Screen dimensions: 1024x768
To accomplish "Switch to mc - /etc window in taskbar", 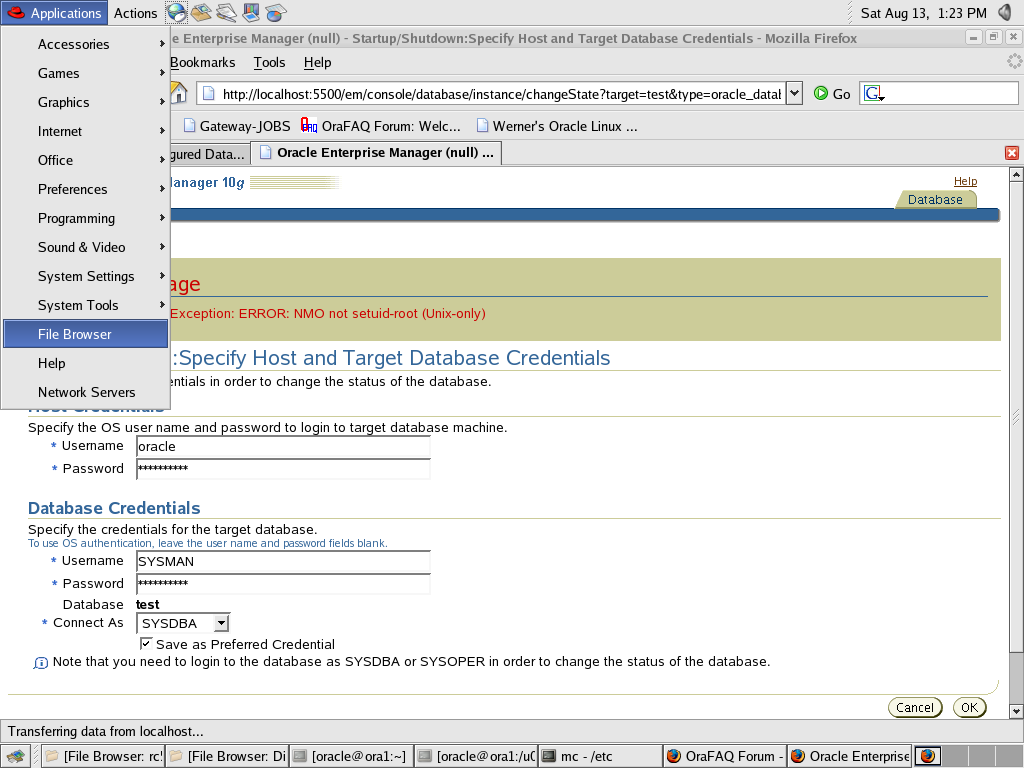I will (x=600, y=756).
